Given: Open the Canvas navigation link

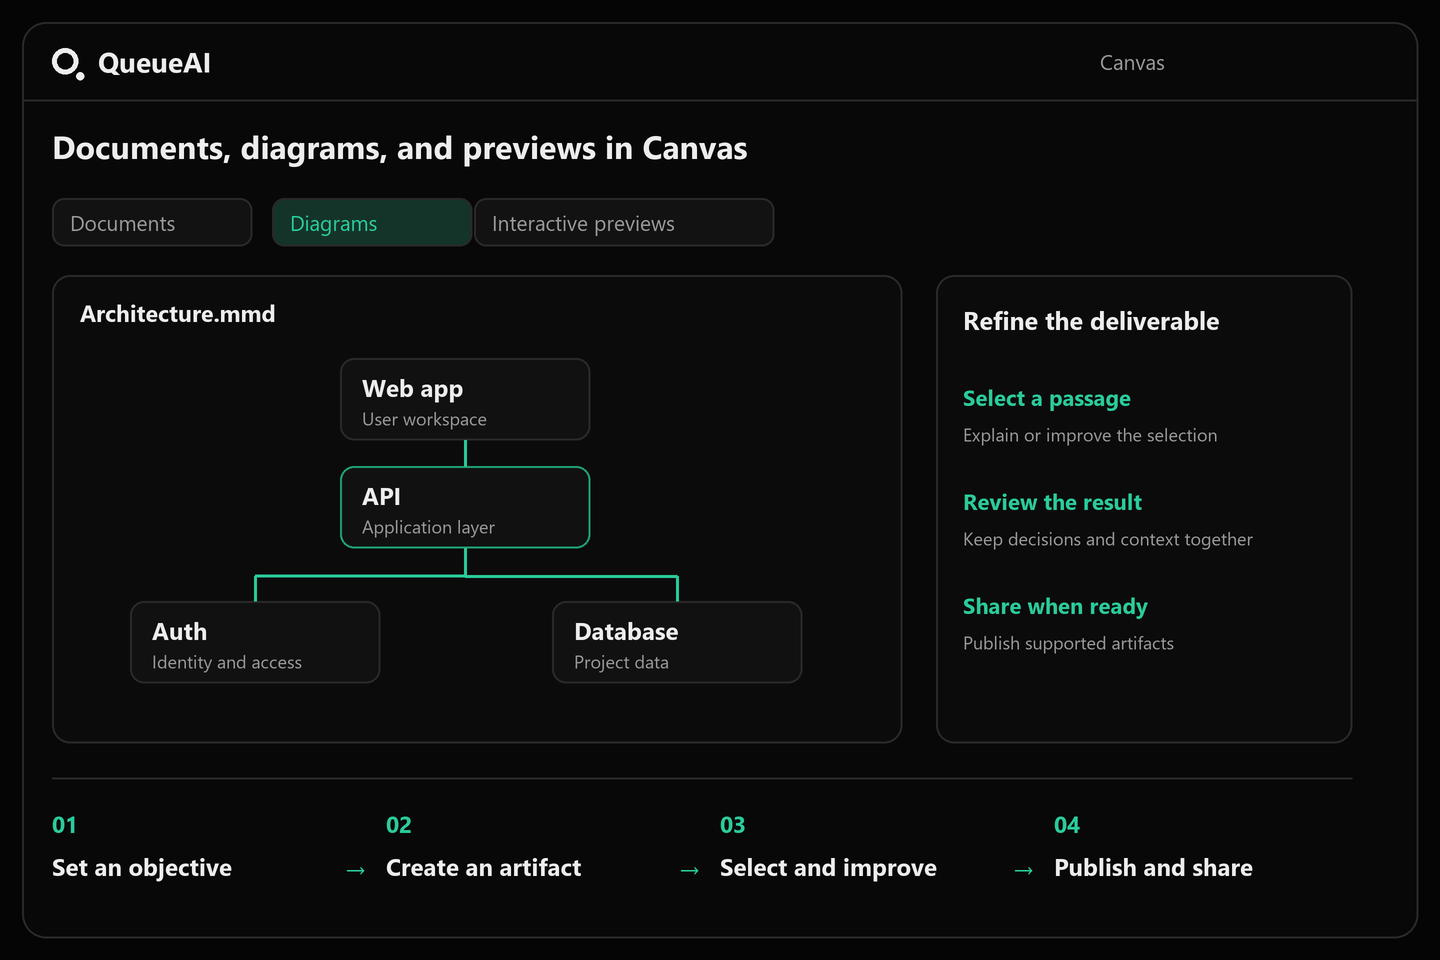Looking at the screenshot, I should point(1132,63).
